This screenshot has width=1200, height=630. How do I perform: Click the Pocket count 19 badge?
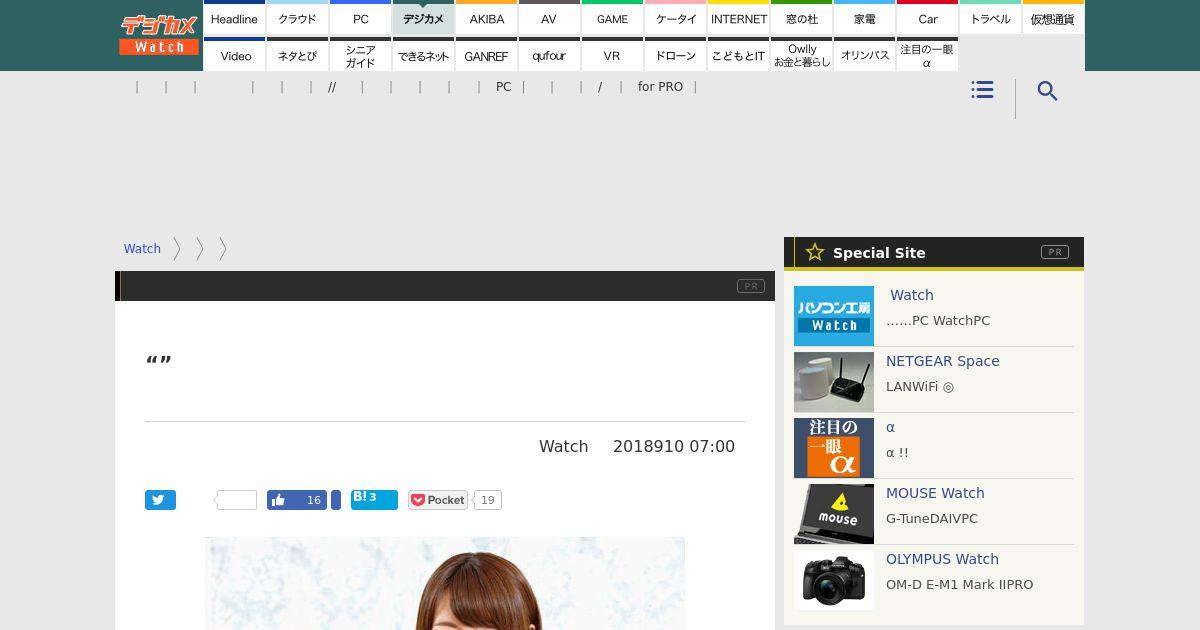click(488, 500)
